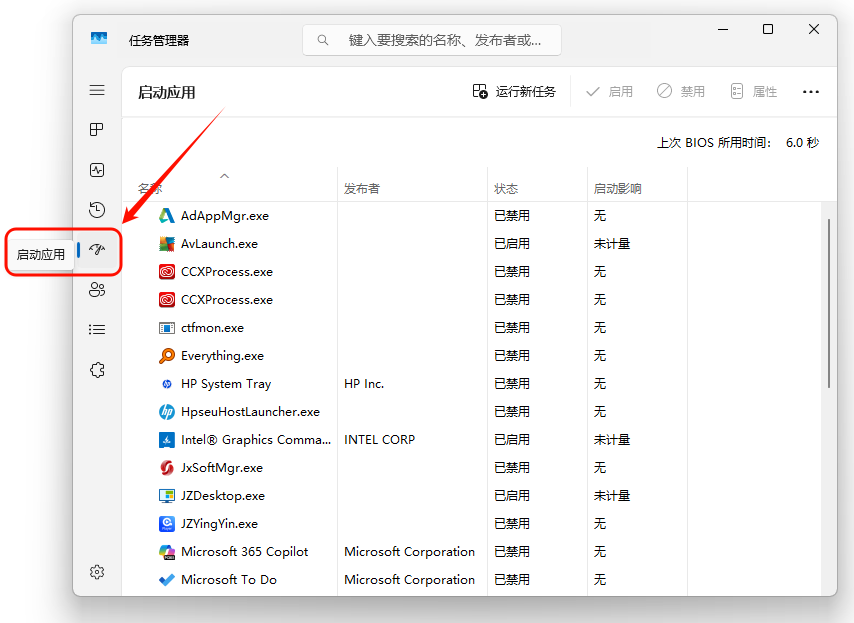Select the AdAppMgr.exe row name
Image resolution: width=854 pixels, height=623 pixels.
coord(225,216)
